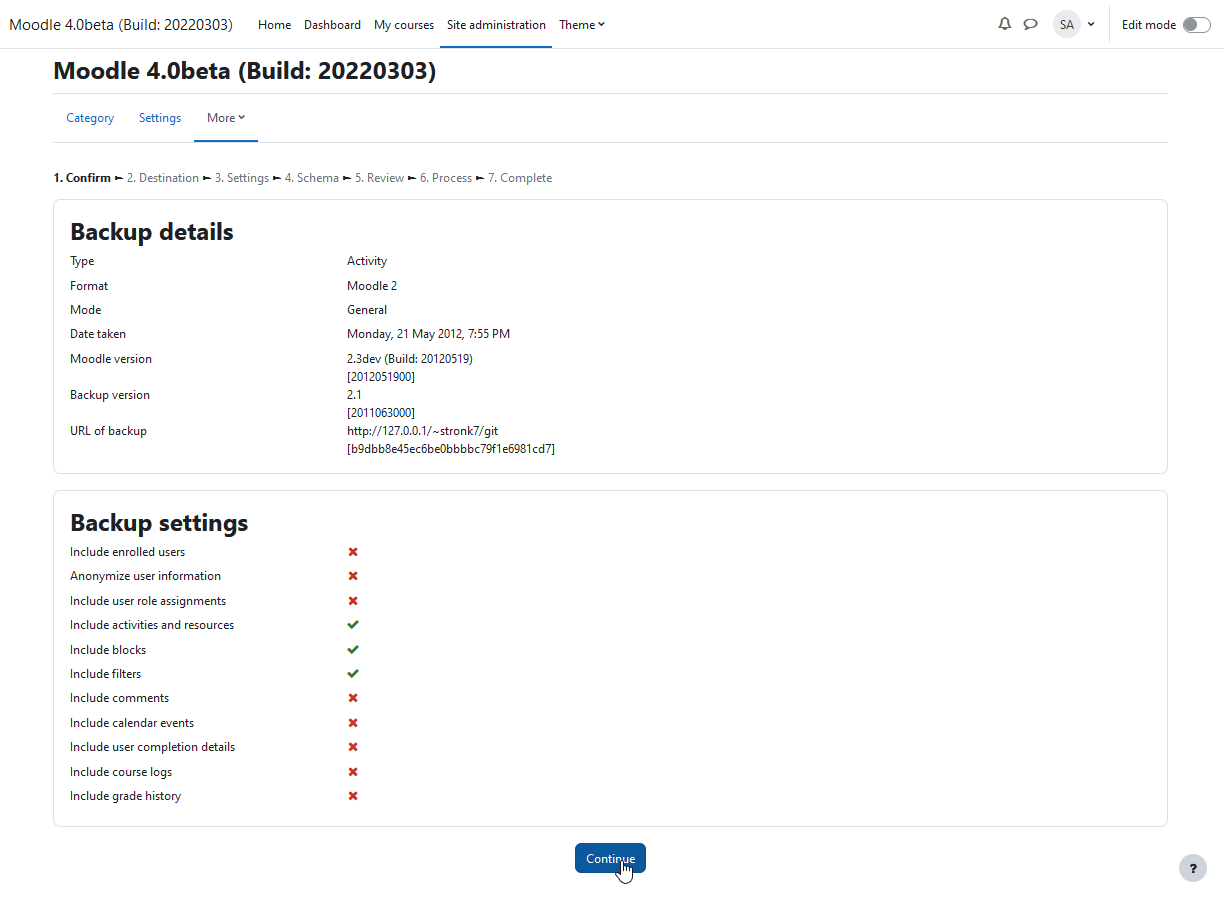Click the Continue button
1224x898 pixels.
[x=610, y=858]
